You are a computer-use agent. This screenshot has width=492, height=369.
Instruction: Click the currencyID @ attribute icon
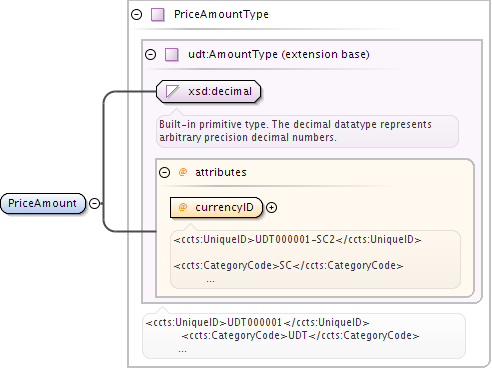(183, 207)
